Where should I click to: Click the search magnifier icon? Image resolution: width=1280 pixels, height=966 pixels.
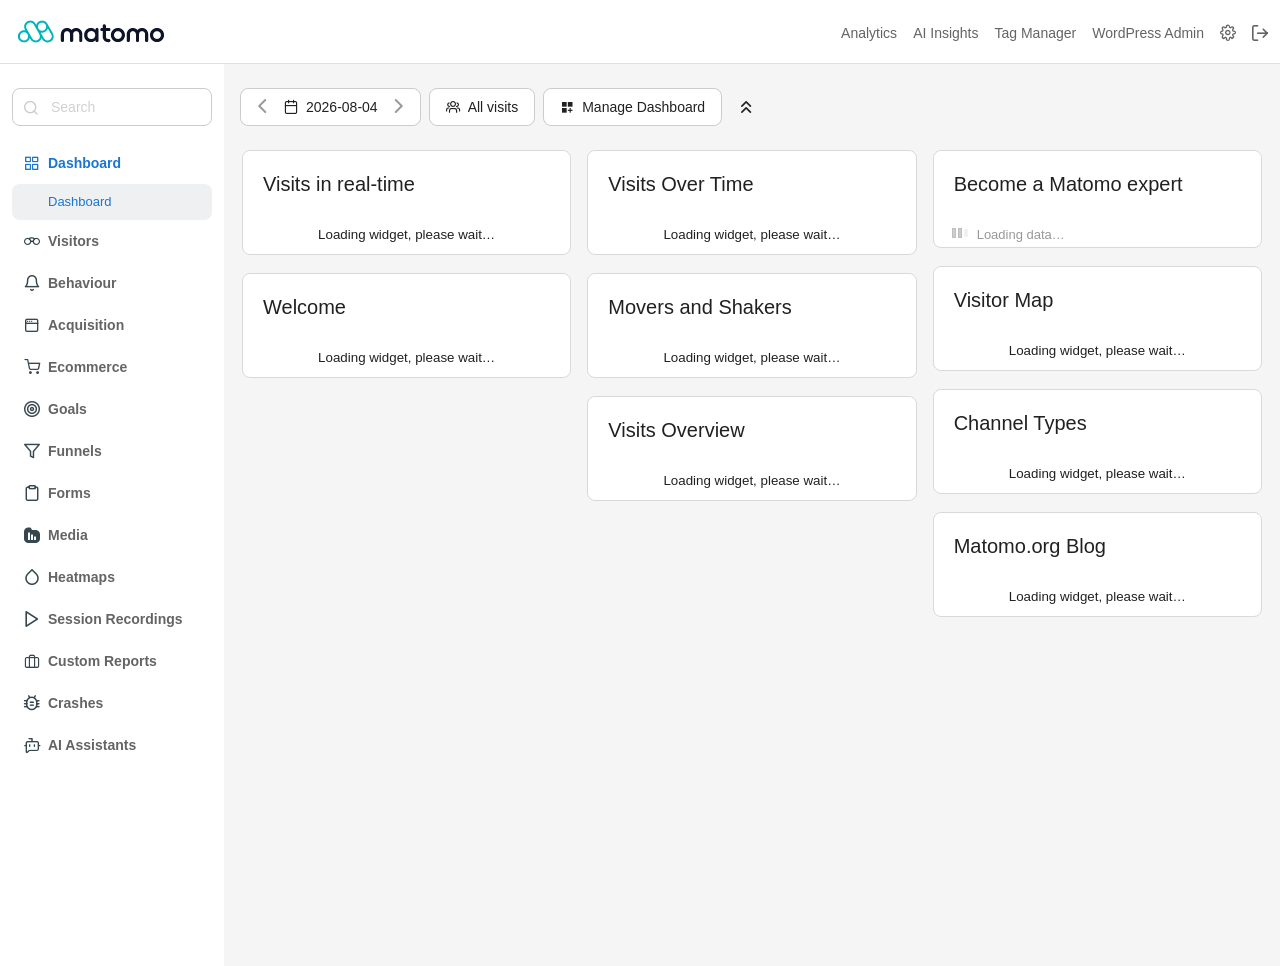31,107
